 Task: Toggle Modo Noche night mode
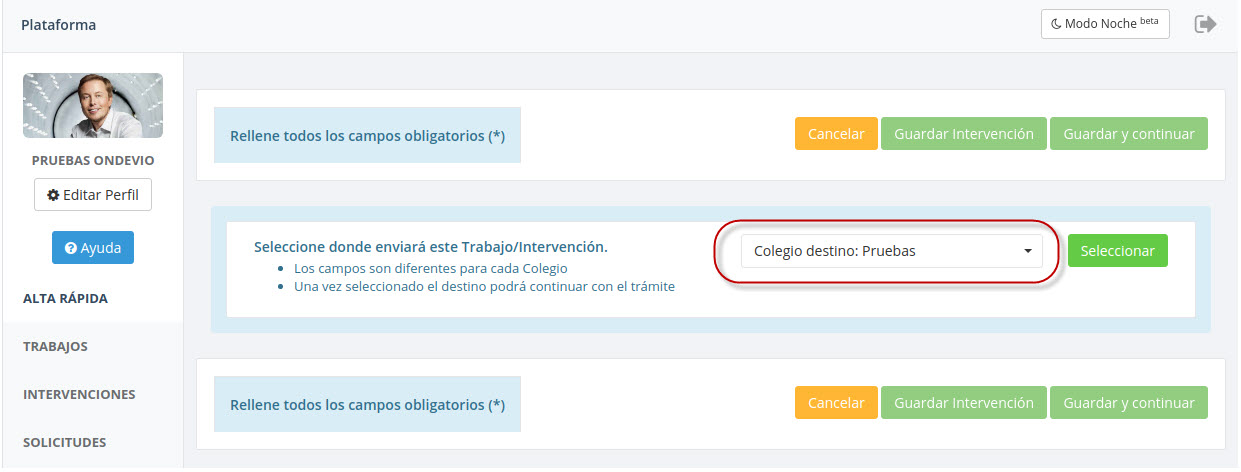[x=1104, y=24]
